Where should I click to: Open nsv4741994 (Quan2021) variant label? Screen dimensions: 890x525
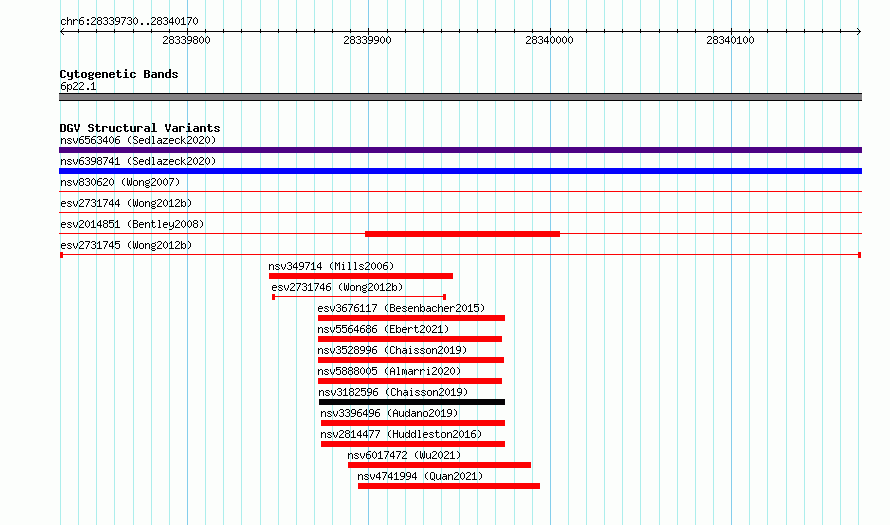tap(420, 476)
